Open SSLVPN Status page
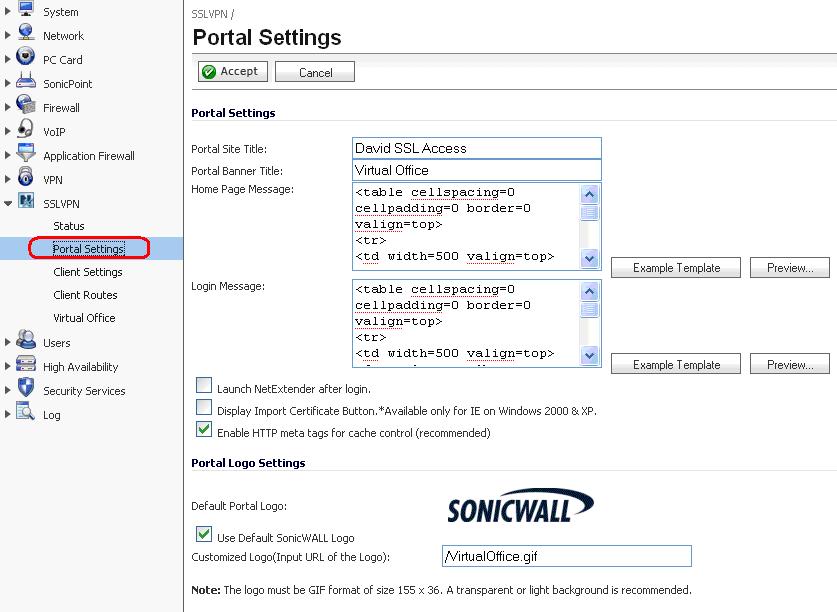Image resolution: width=837 pixels, height=612 pixels. [x=69, y=226]
